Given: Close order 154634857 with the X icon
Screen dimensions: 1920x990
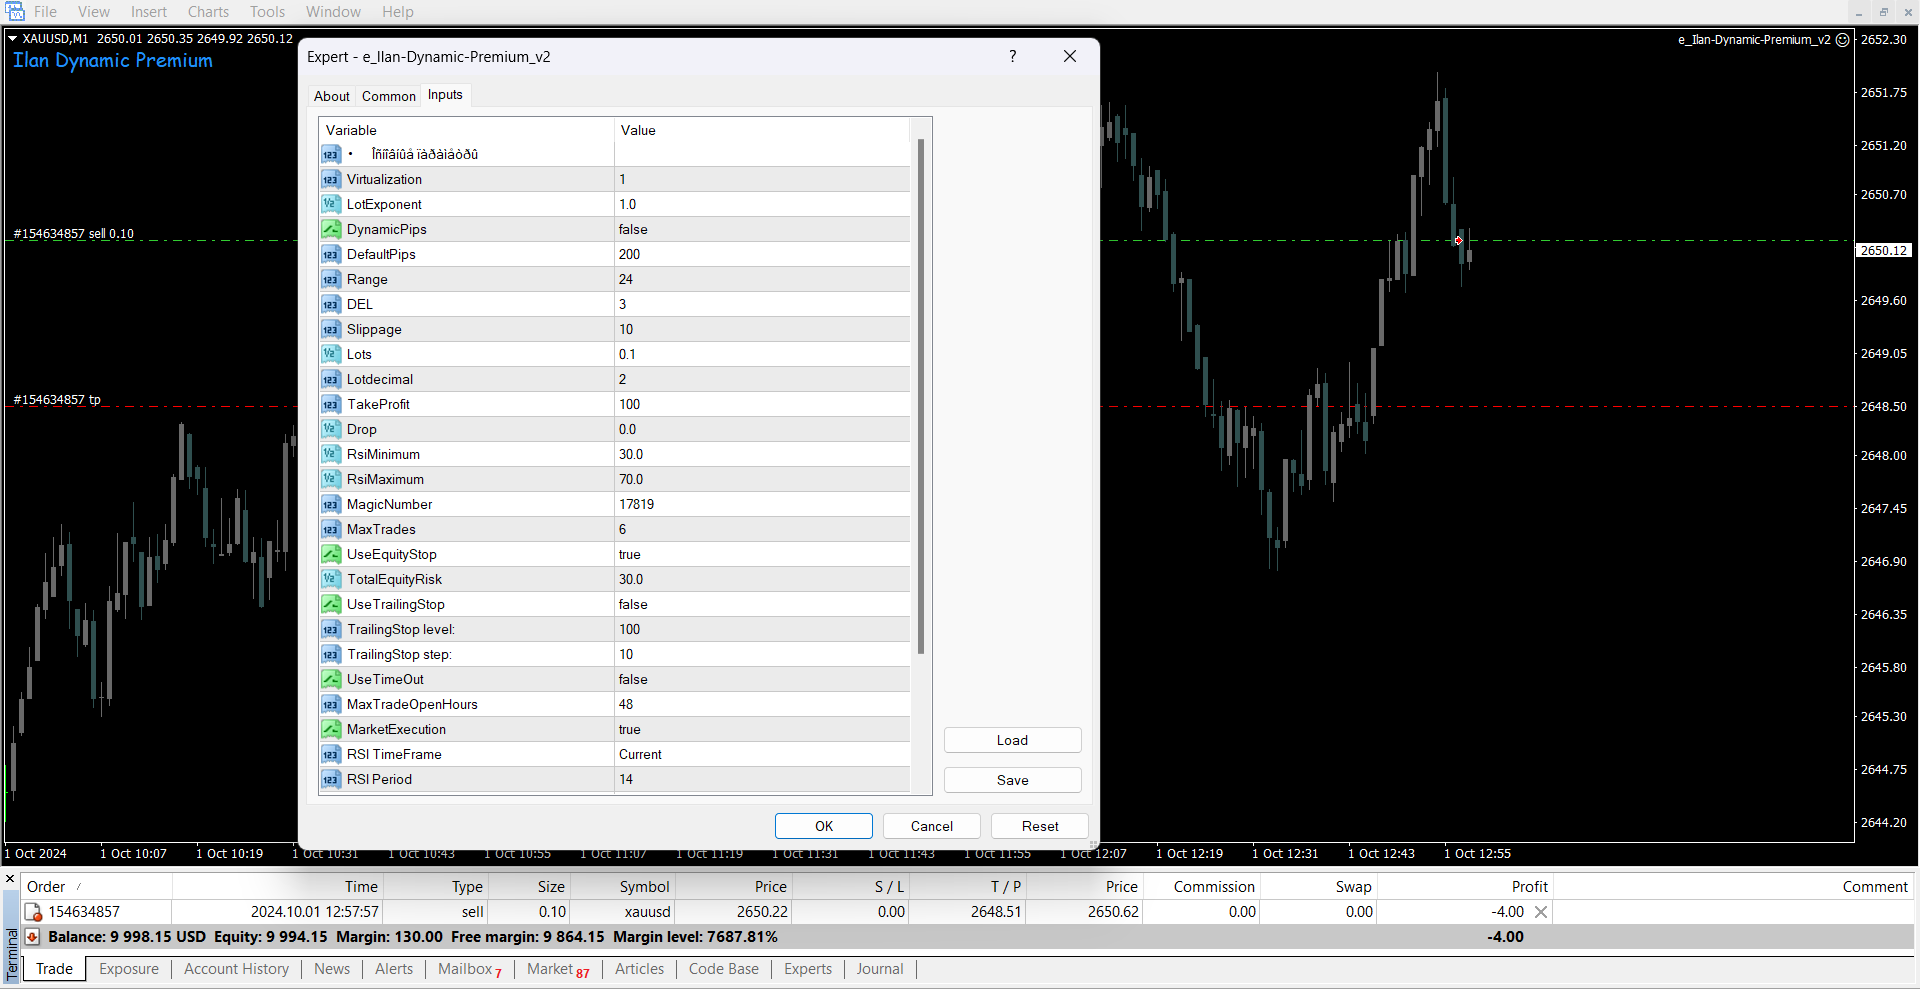Looking at the screenshot, I should point(1541,912).
